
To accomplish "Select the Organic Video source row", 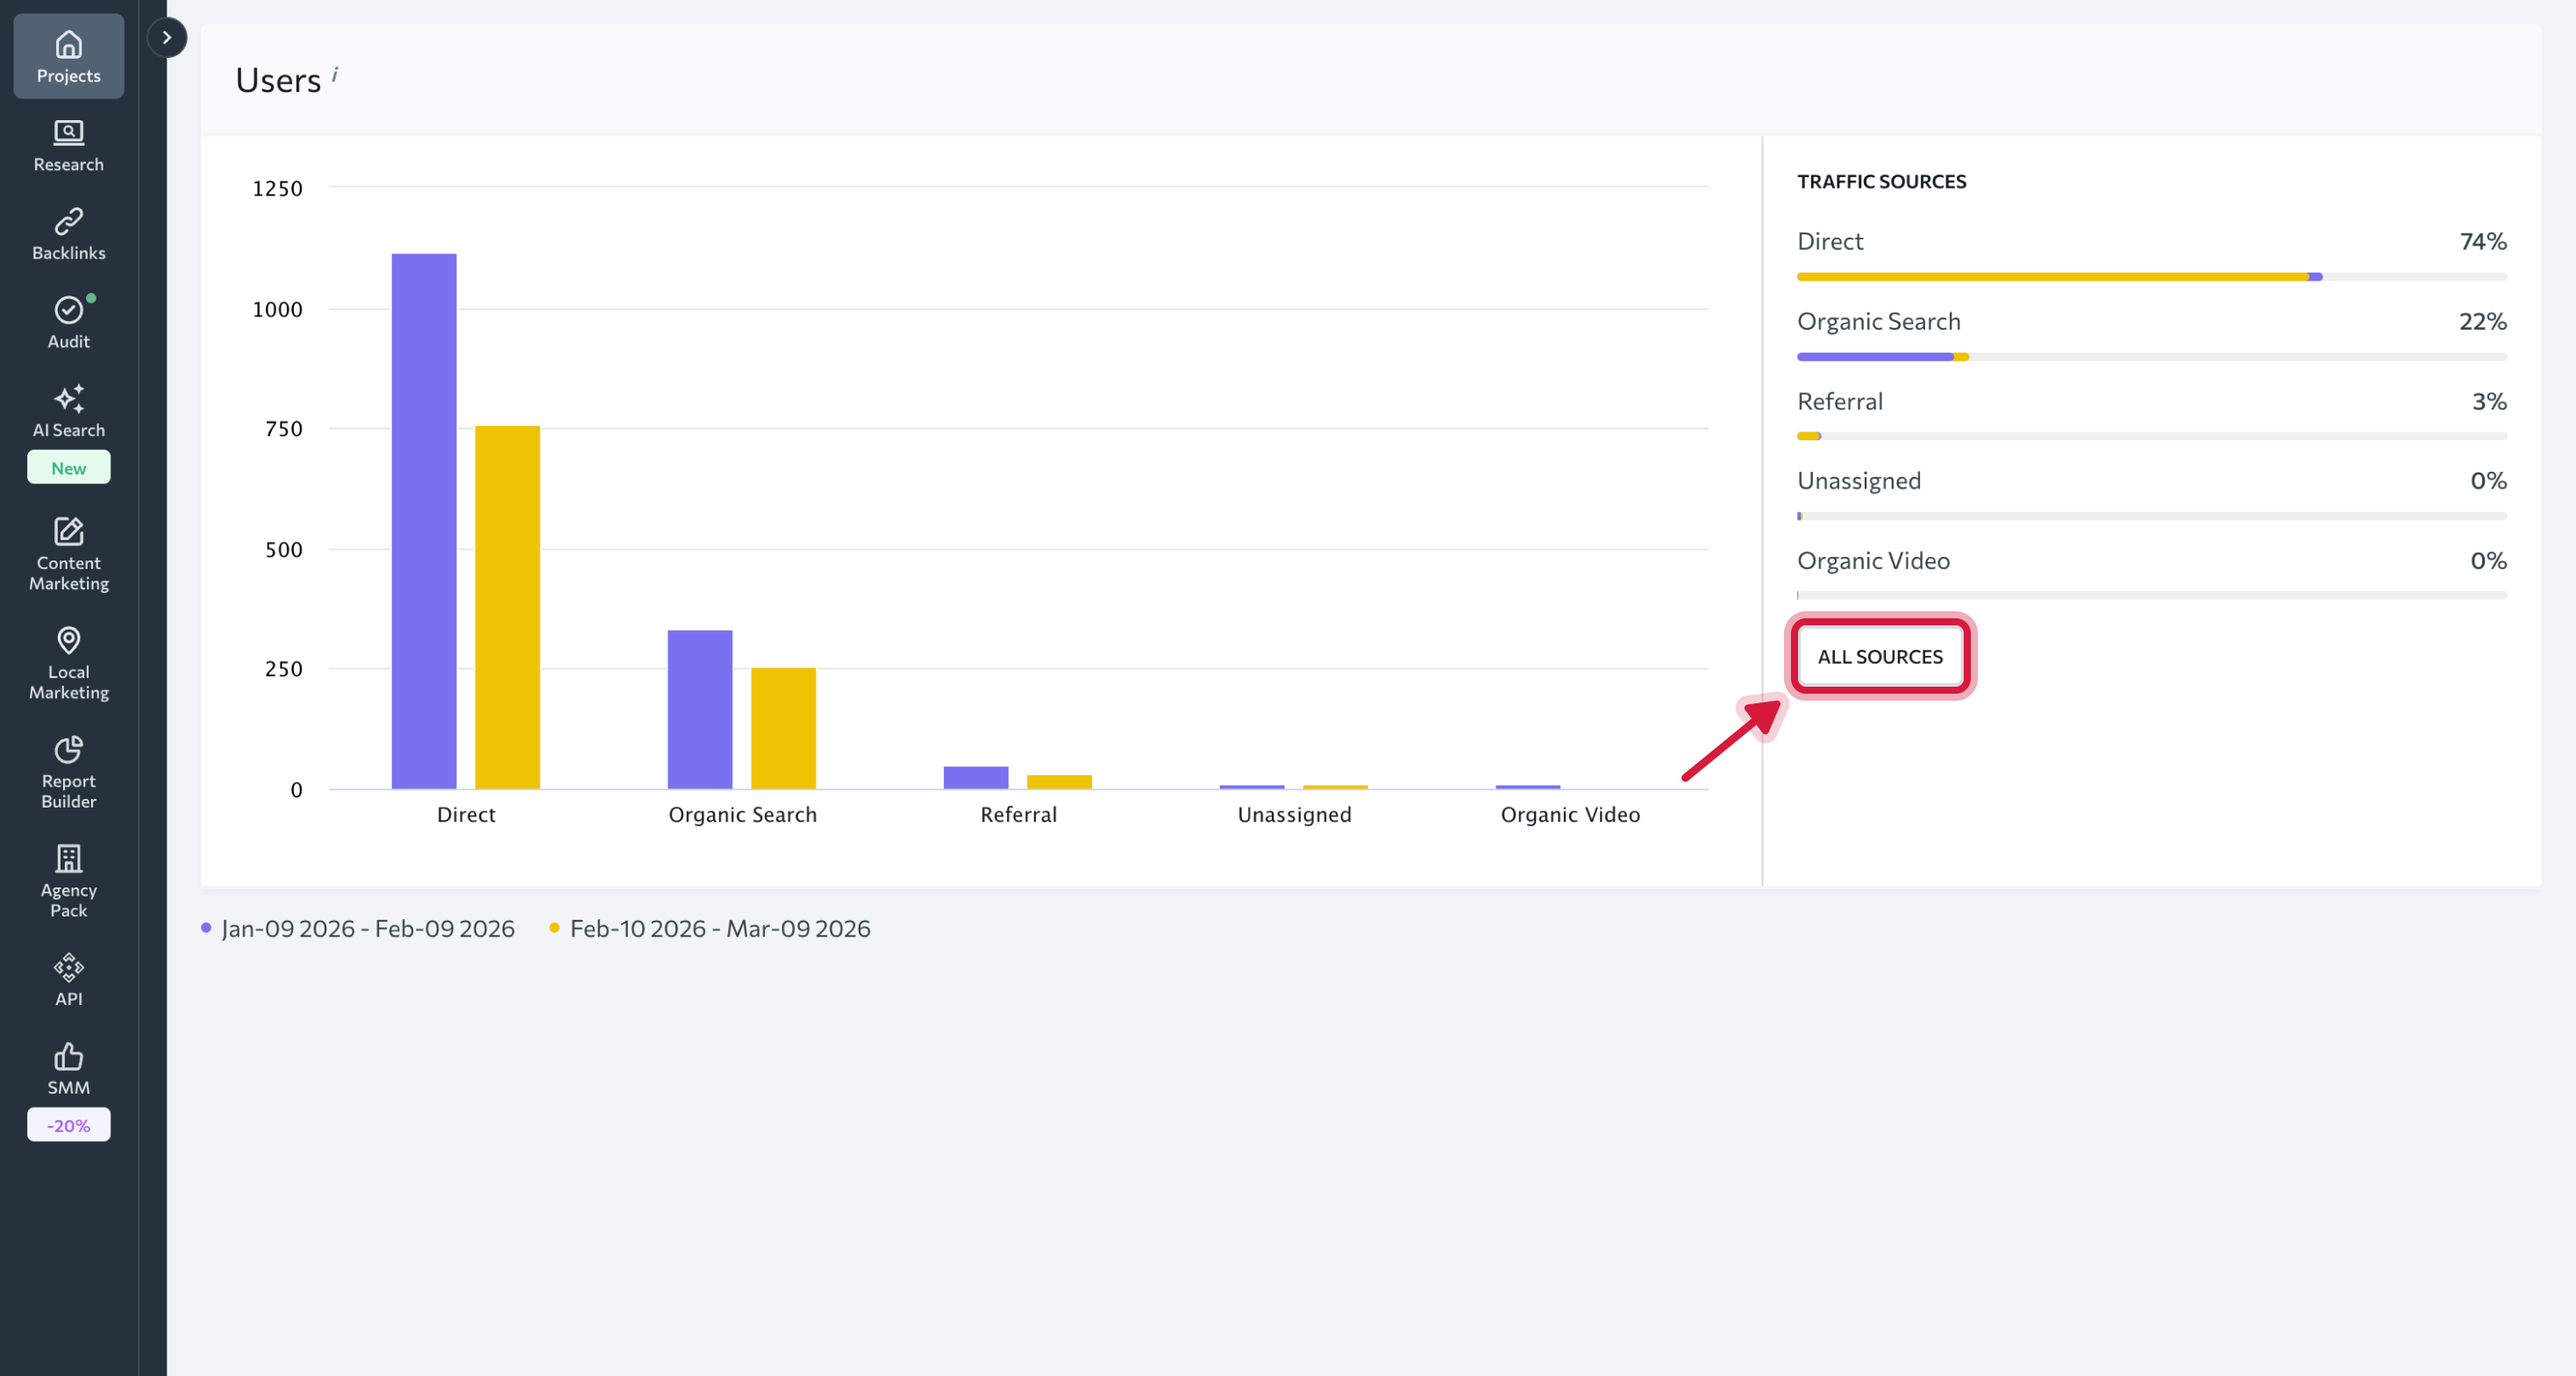I will coord(1873,560).
